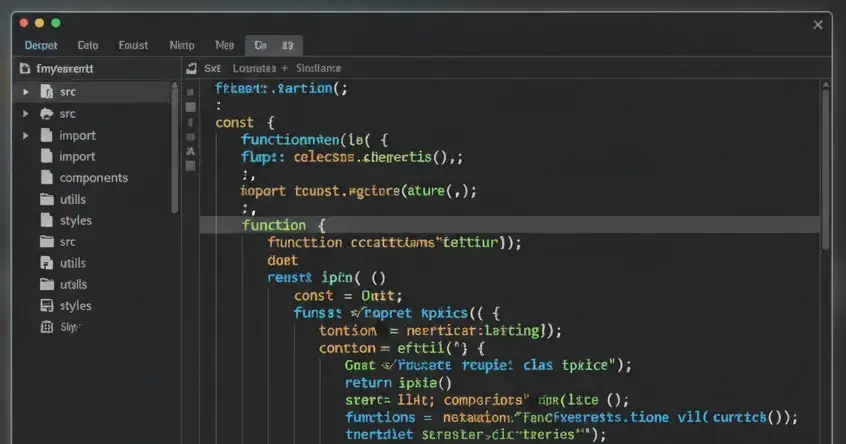Expand the highlighted src tree row arrow

25,92
